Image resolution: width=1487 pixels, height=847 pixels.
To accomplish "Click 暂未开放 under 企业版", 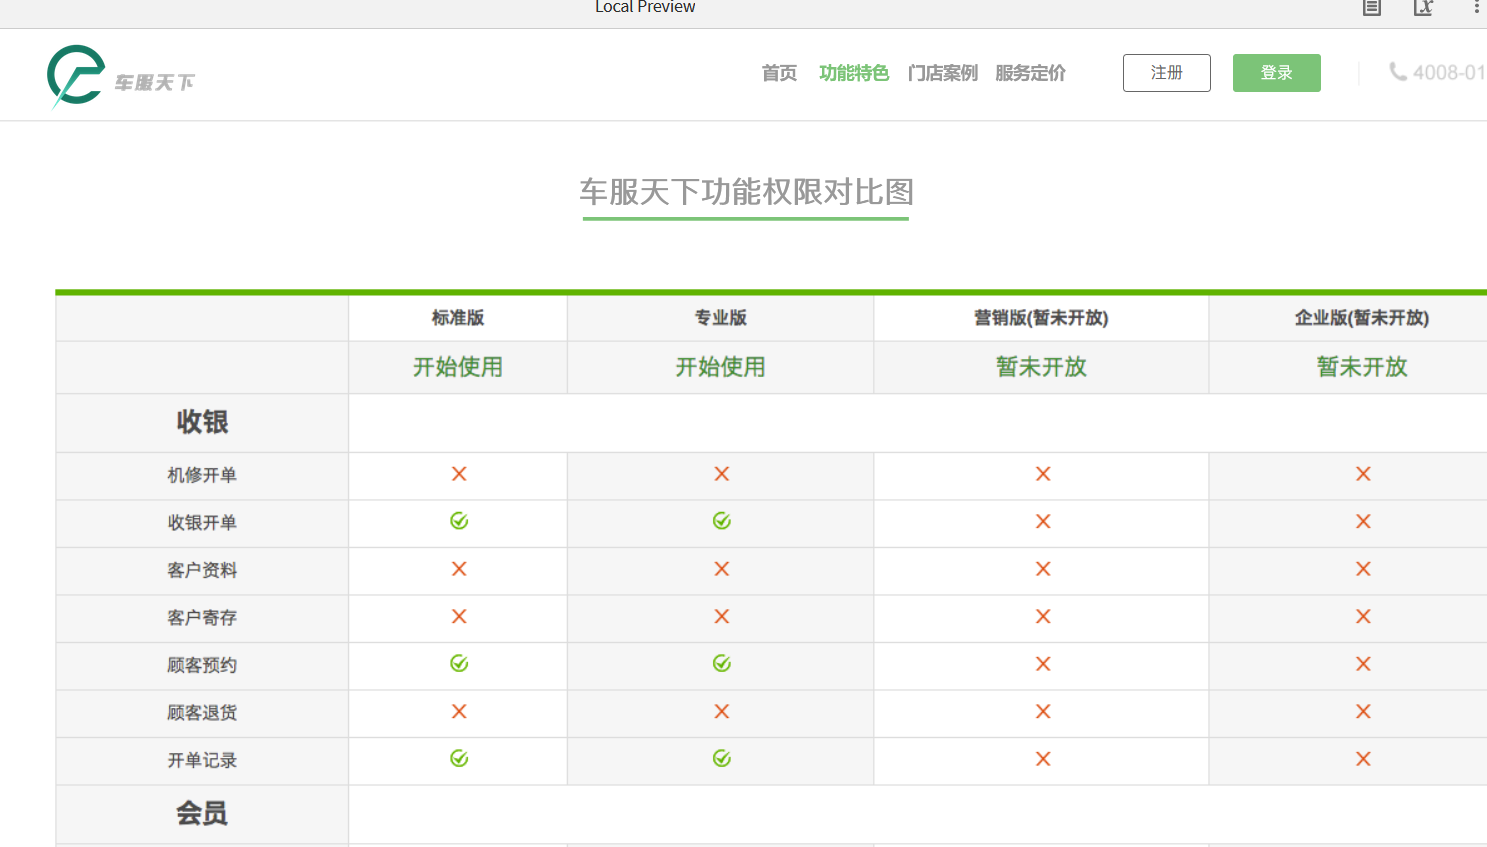I will [x=1362, y=367].
